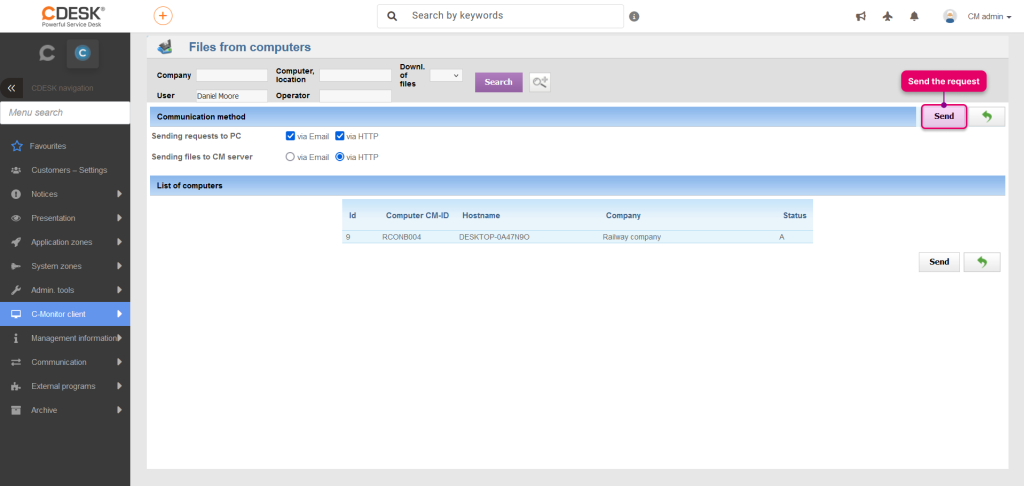Select the DESKTOP-0A47N9O hostname cell
The height and width of the screenshot is (486, 1024).
(494, 237)
